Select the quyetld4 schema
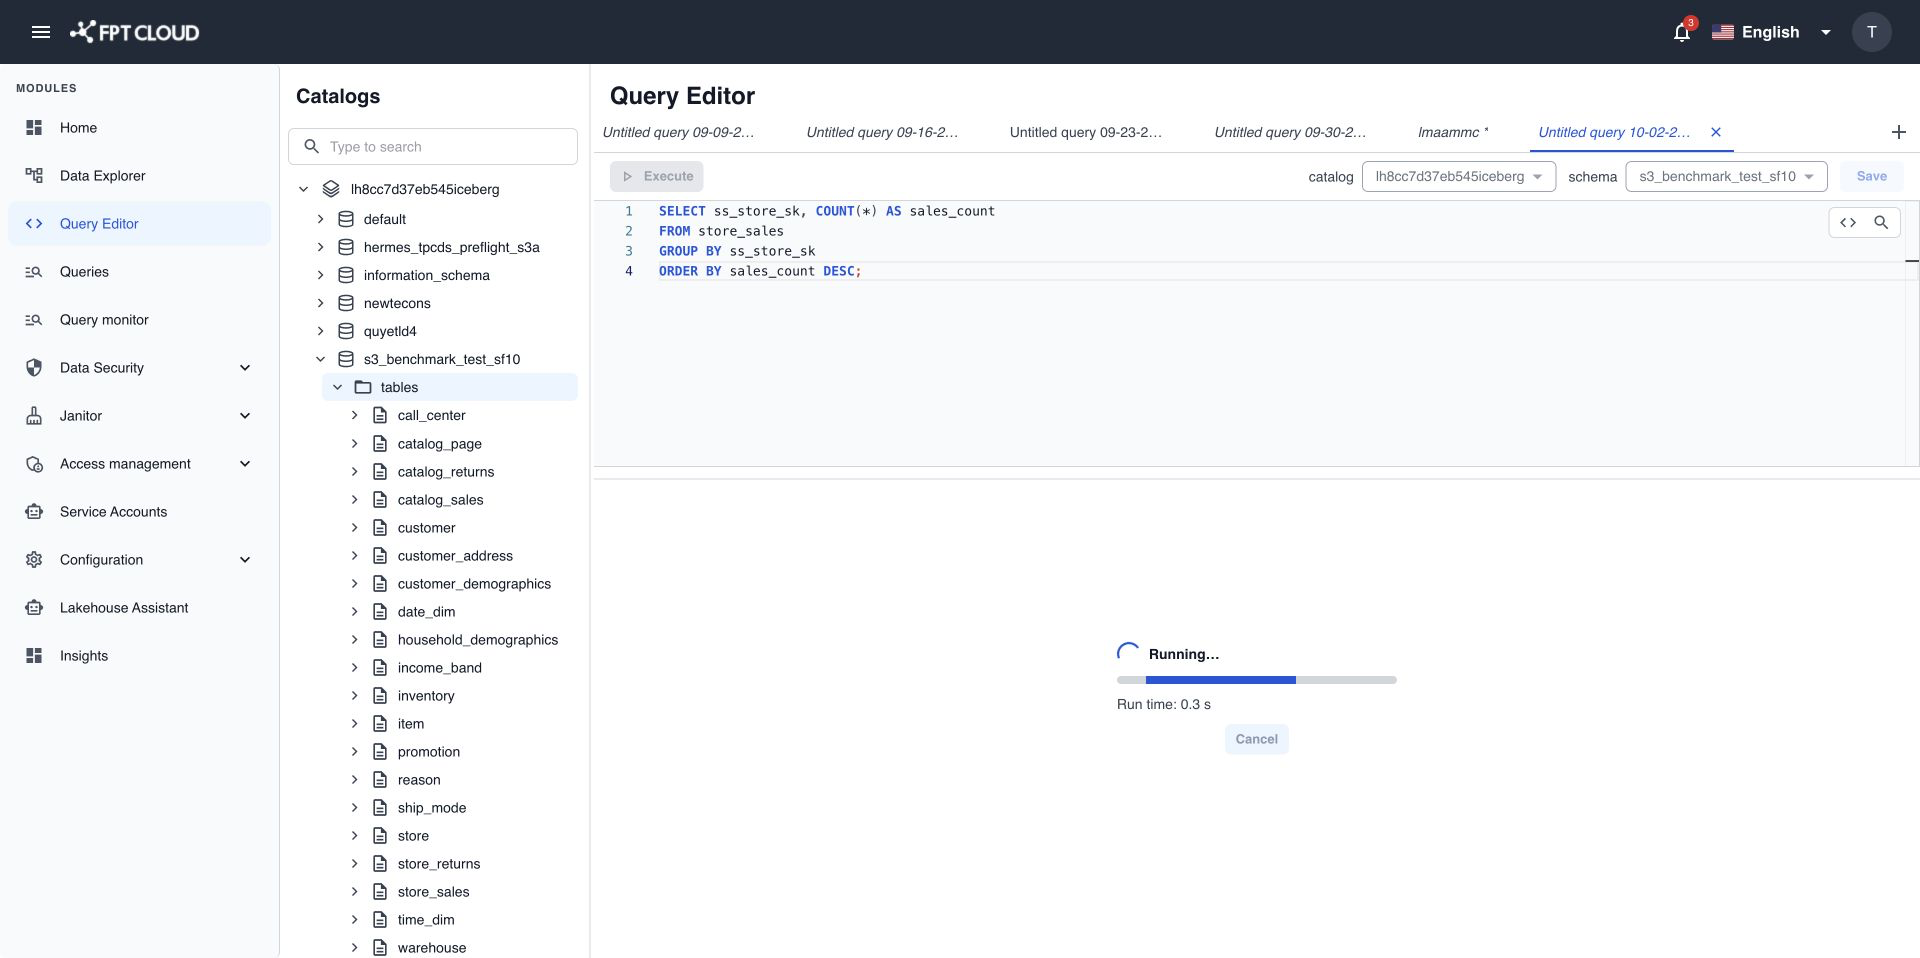This screenshot has width=1920, height=958. click(390, 331)
